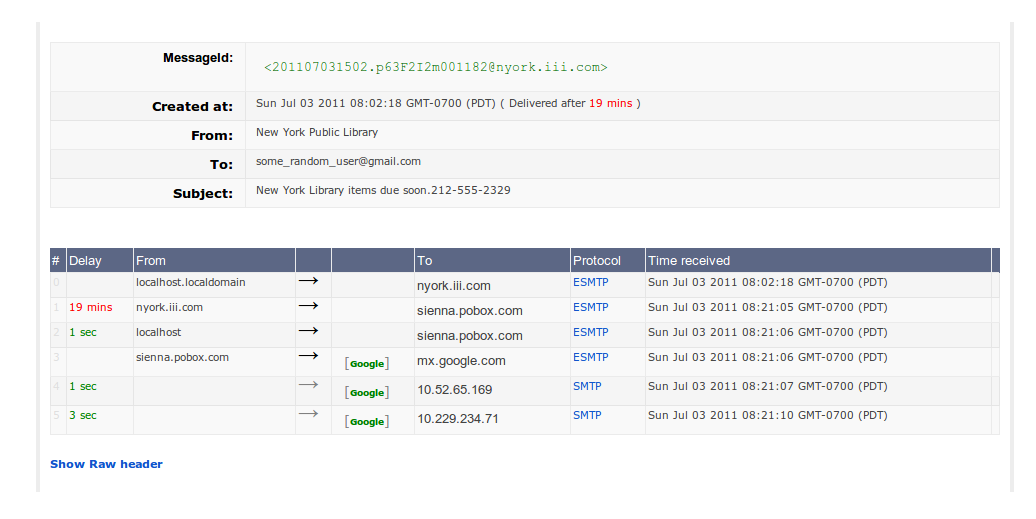Select the green MessageId text
The image size is (1036, 519).
[x=435, y=67]
